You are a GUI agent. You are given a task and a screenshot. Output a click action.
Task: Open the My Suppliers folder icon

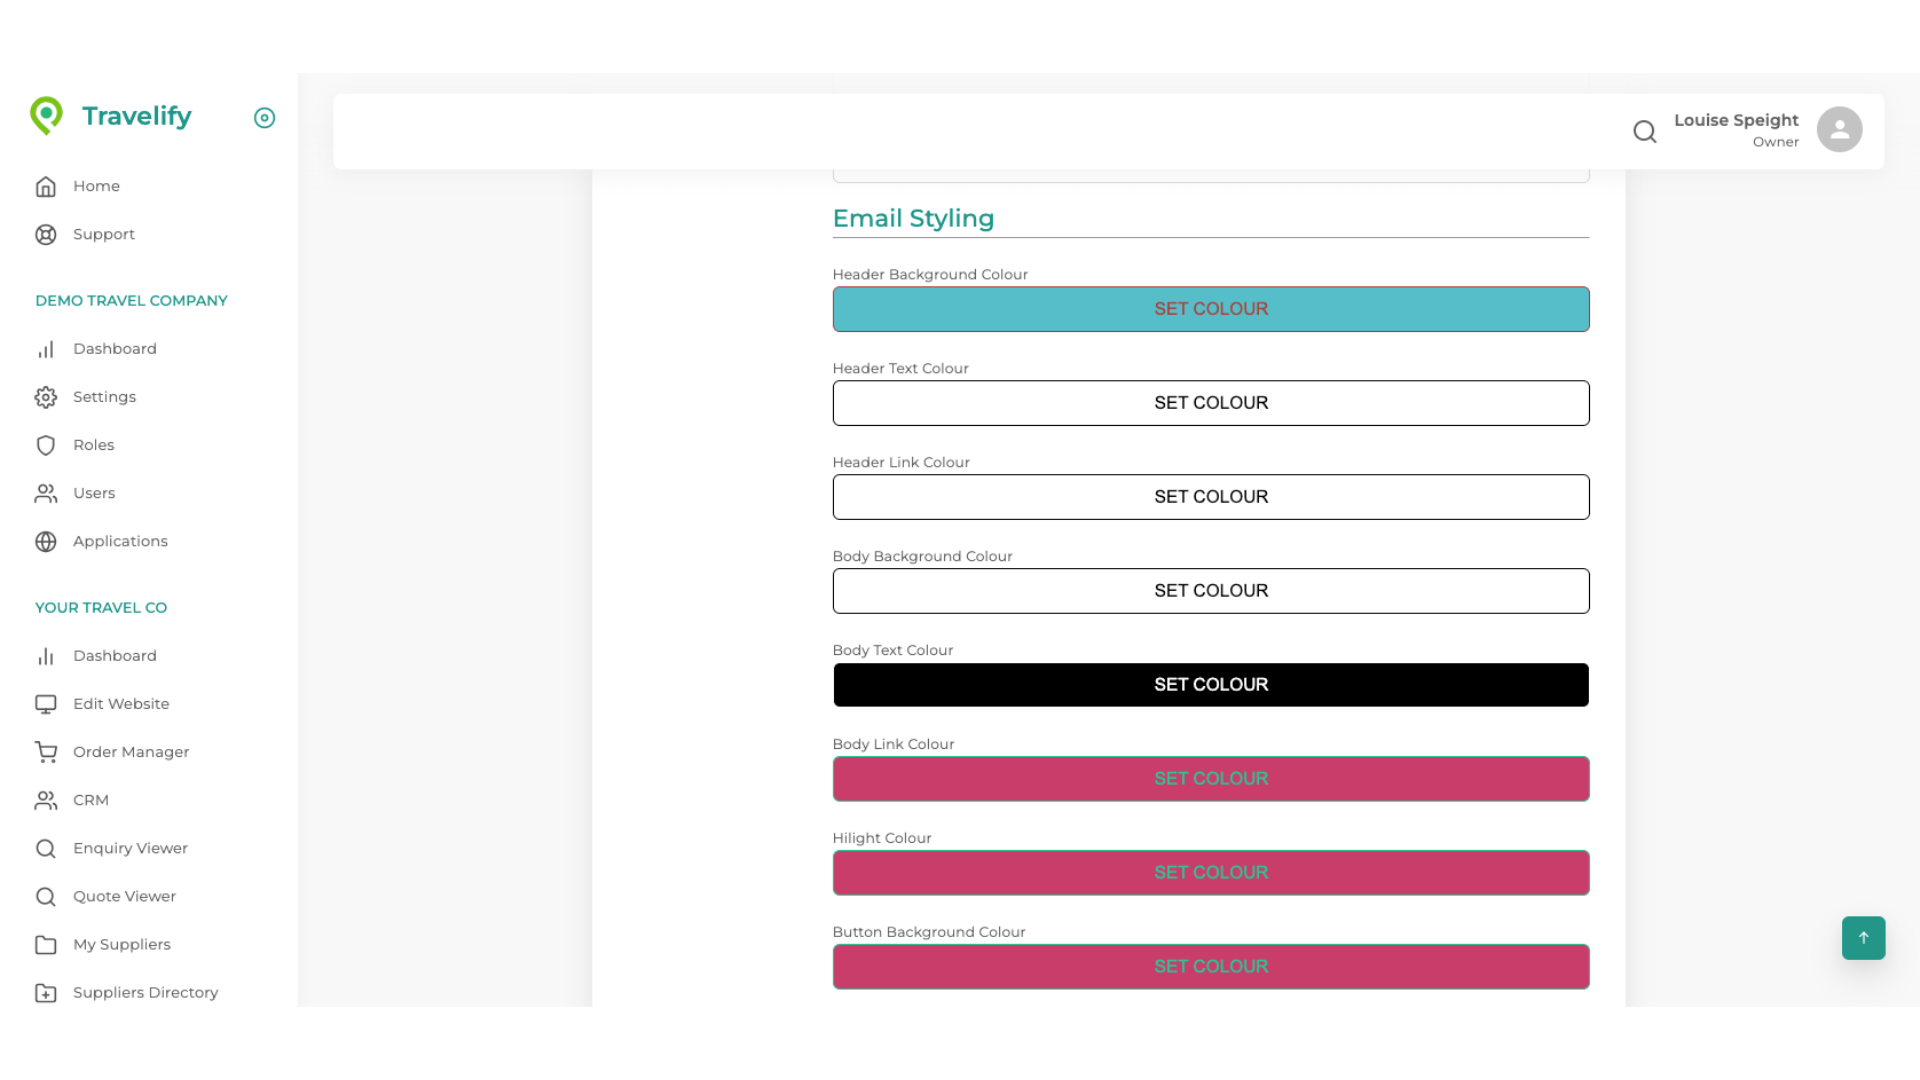tap(46, 944)
